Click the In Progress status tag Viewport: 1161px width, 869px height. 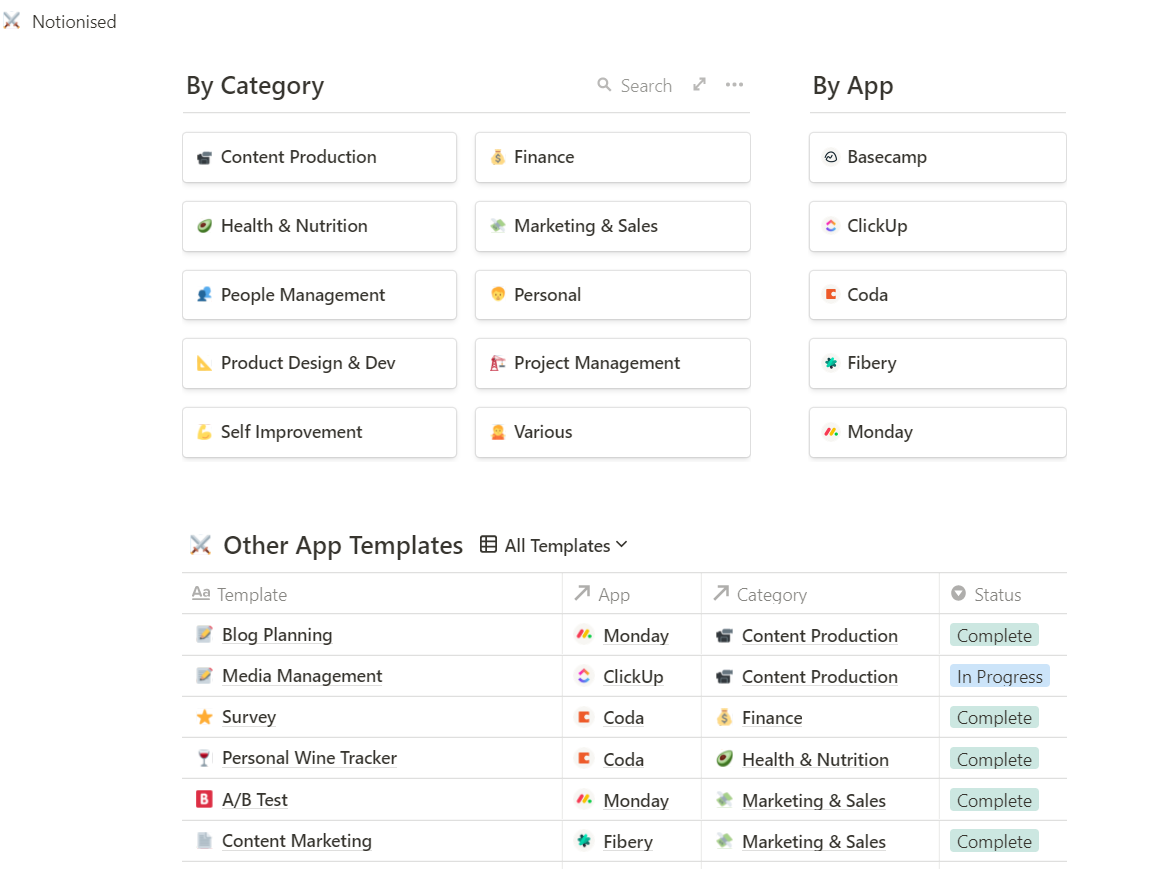(x=1000, y=676)
